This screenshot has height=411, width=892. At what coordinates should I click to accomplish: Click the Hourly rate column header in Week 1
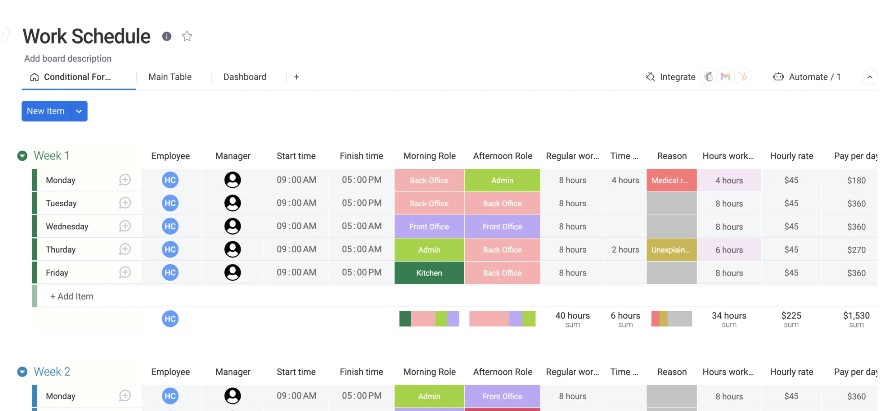[791, 156]
